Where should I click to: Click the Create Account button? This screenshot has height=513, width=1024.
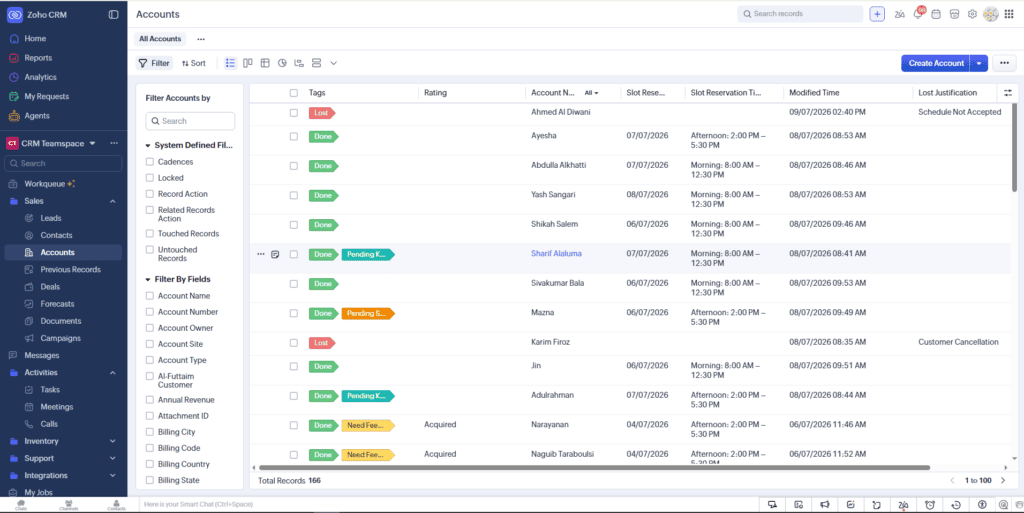point(936,63)
